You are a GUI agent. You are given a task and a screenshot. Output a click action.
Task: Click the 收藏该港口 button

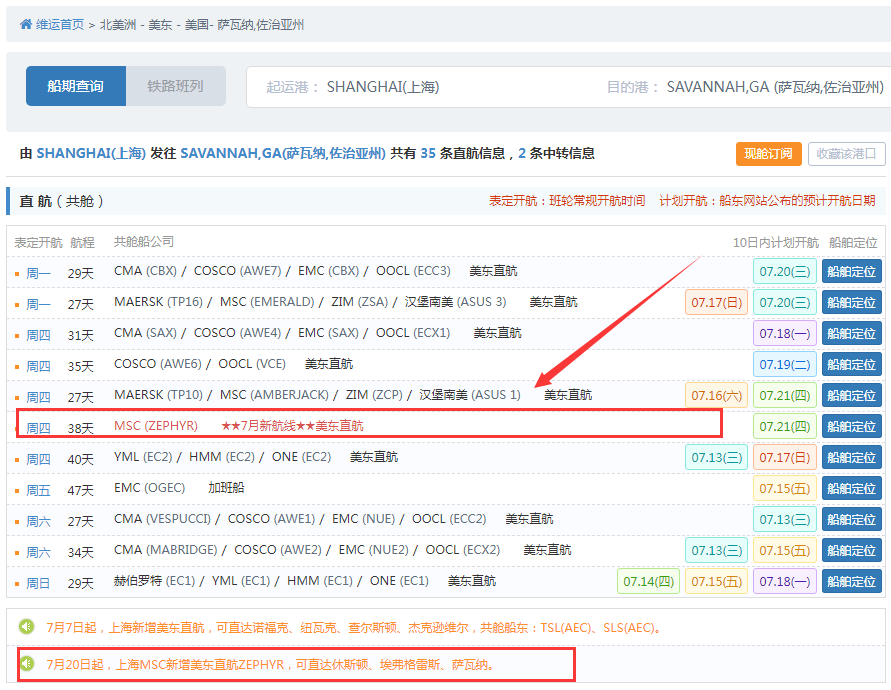[846, 153]
